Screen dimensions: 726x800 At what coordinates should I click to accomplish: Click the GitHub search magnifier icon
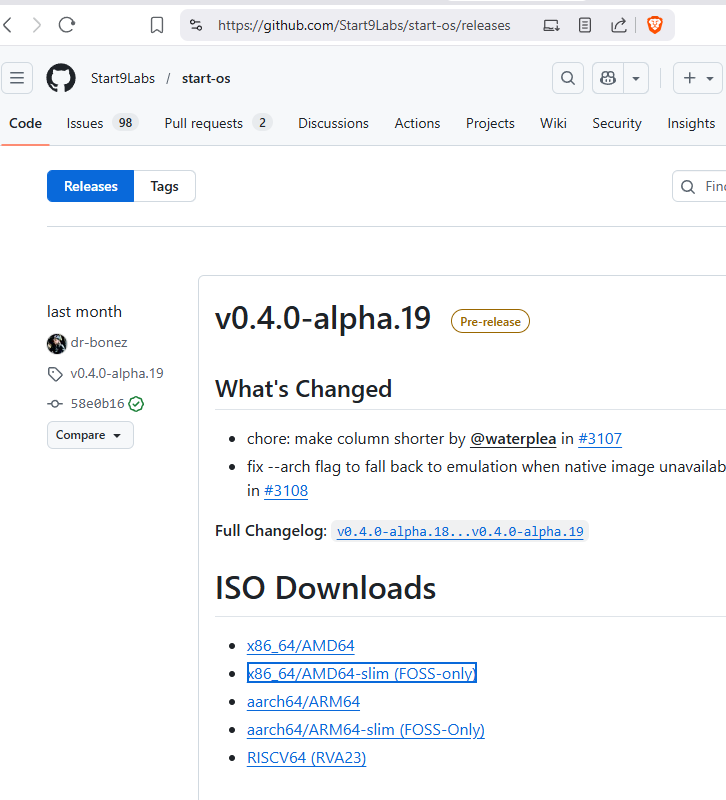(x=568, y=78)
